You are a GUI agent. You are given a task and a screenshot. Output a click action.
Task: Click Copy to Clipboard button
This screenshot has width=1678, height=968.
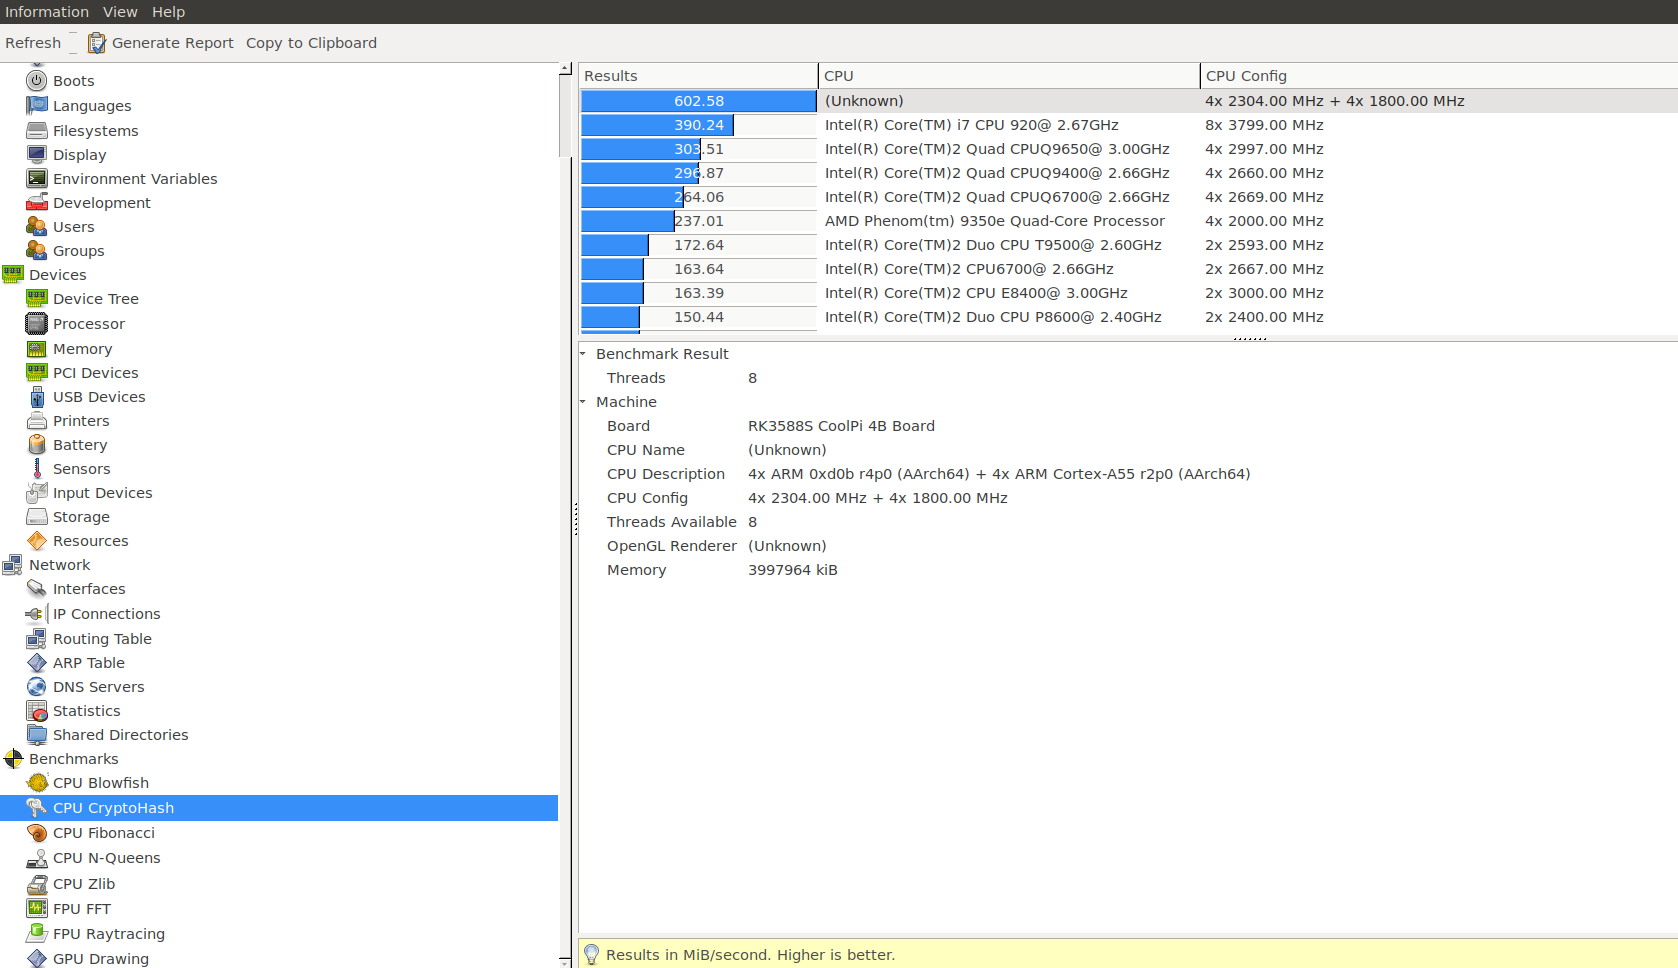311,43
